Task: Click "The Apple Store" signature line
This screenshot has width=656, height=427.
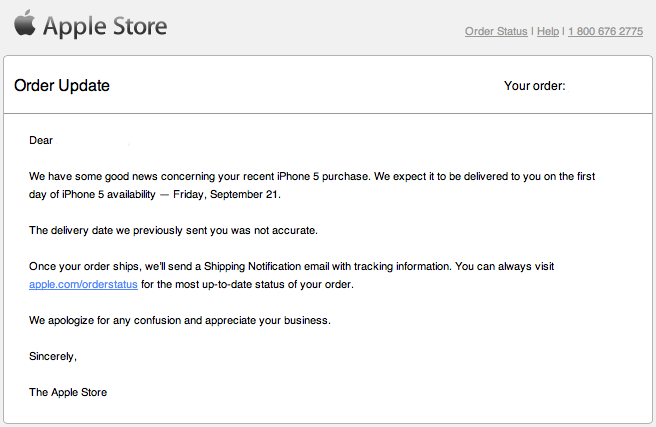Action: (x=68, y=392)
